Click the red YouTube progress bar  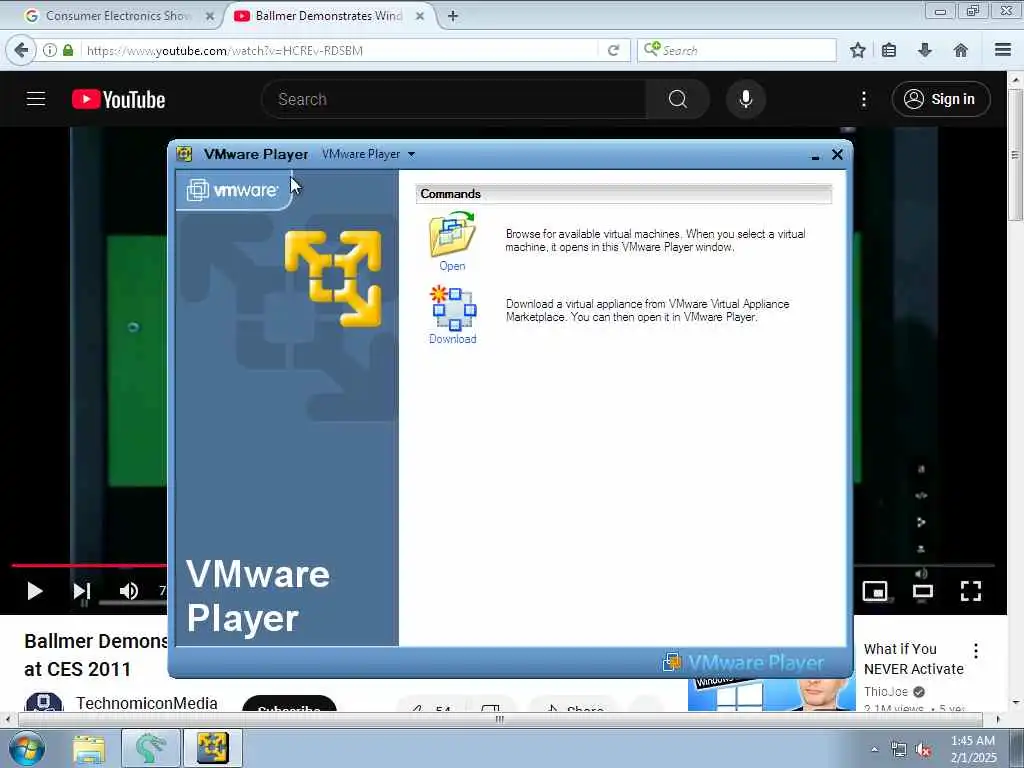coord(89,566)
